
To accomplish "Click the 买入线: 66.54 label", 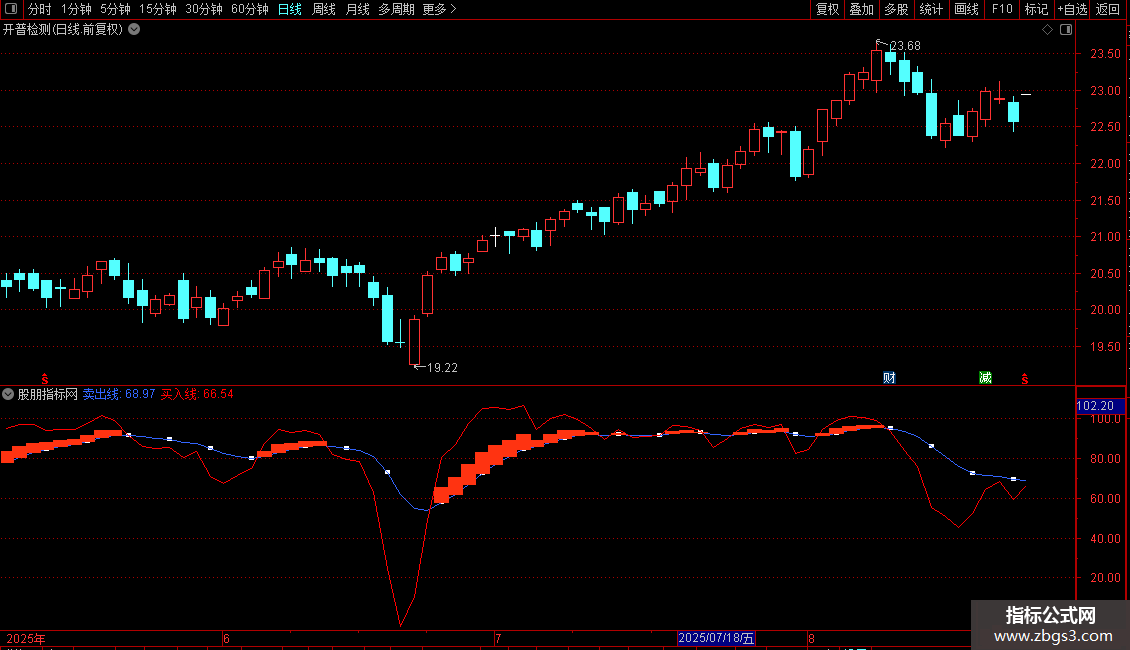I will tap(197, 394).
